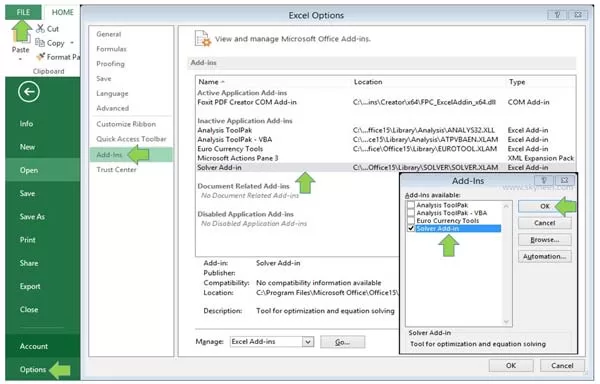600x384 pixels.
Task: Check Analysis ToolPak - VBA checkbox
Action: [x=411, y=213]
